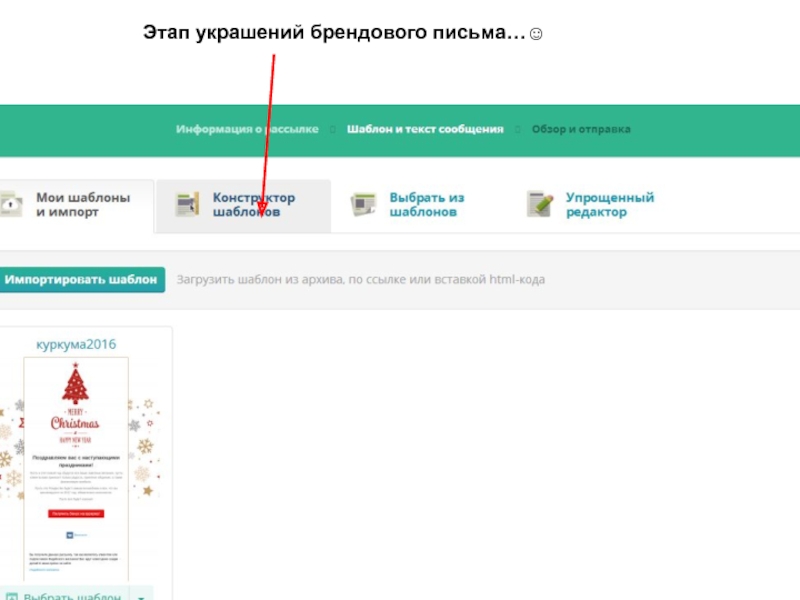Click the Christmas template preview thumbnail
Viewport: 800px width, 600px height.
pyautogui.click(x=76, y=468)
